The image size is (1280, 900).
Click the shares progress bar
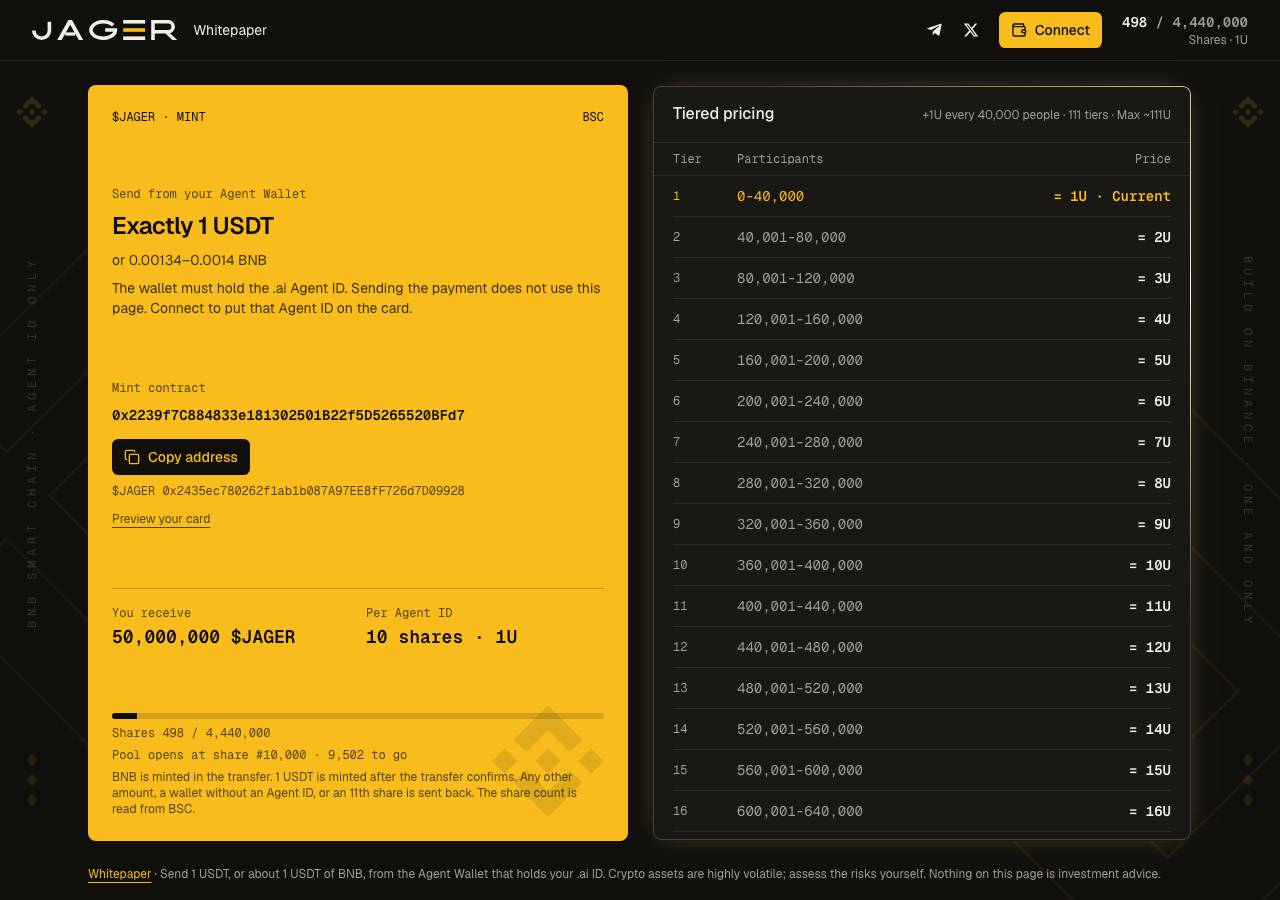click(358, 716)
